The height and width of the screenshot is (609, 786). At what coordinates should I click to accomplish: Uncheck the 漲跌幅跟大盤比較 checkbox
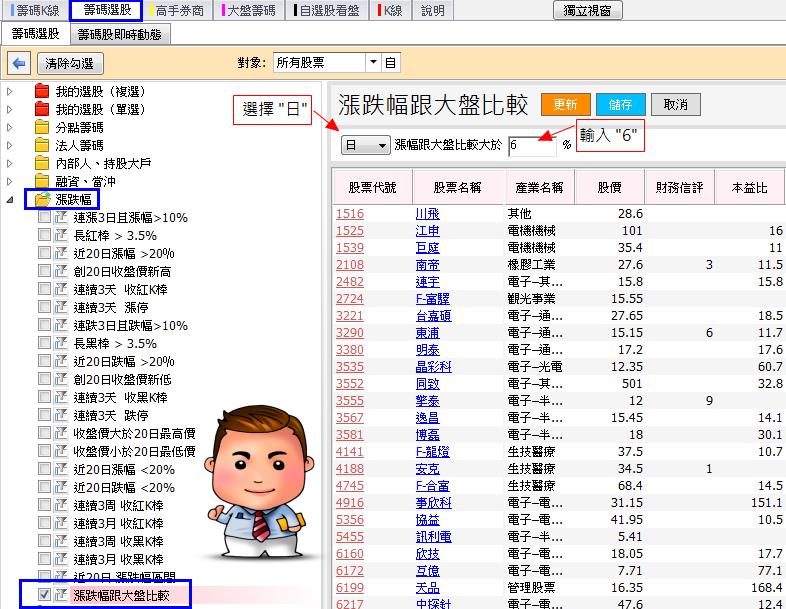[44, 595]
